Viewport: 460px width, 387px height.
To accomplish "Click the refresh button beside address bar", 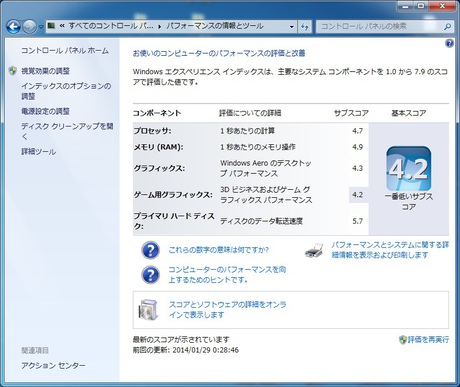I will [304, 27].
